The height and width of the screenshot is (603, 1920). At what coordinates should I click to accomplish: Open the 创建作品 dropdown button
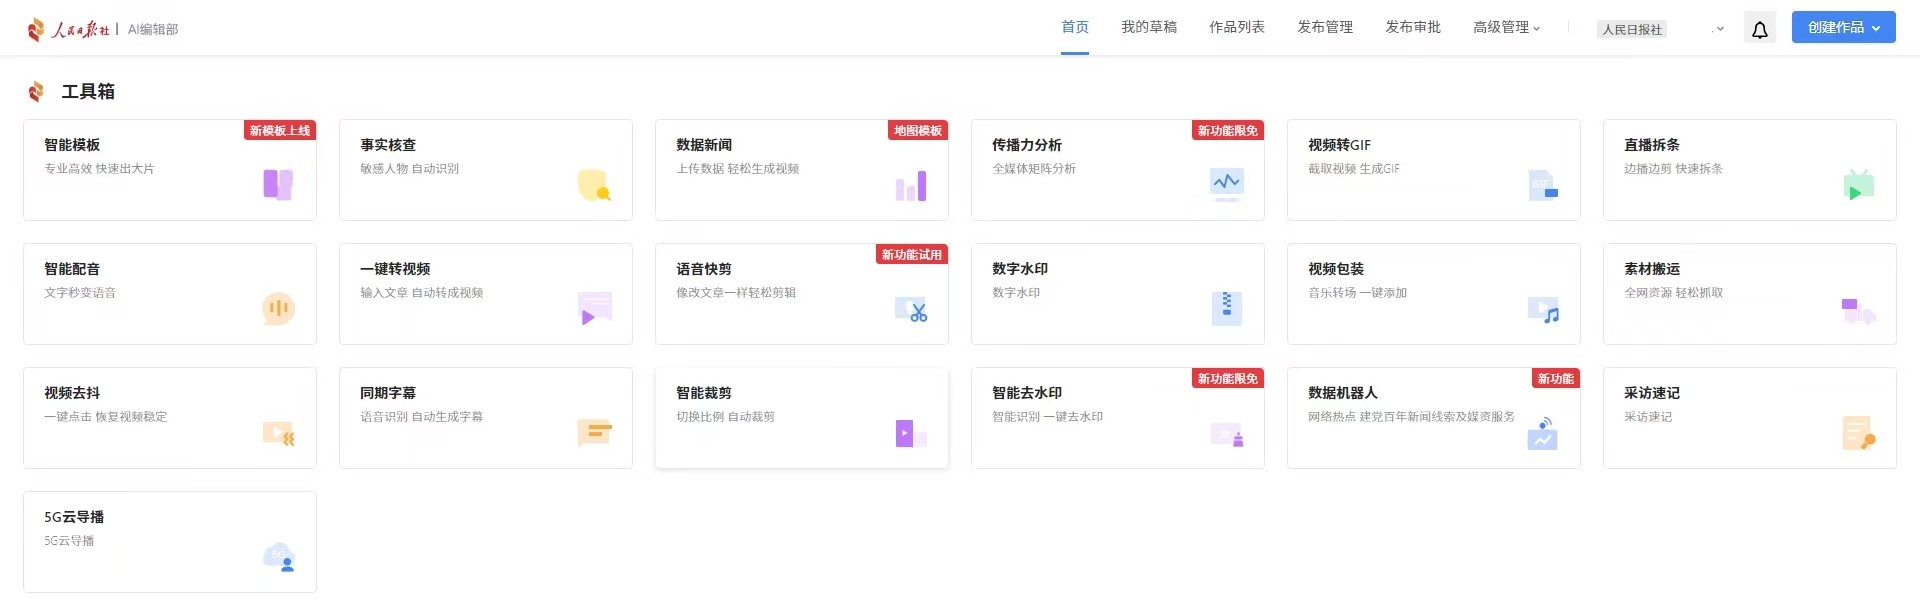coord(1843,28)
